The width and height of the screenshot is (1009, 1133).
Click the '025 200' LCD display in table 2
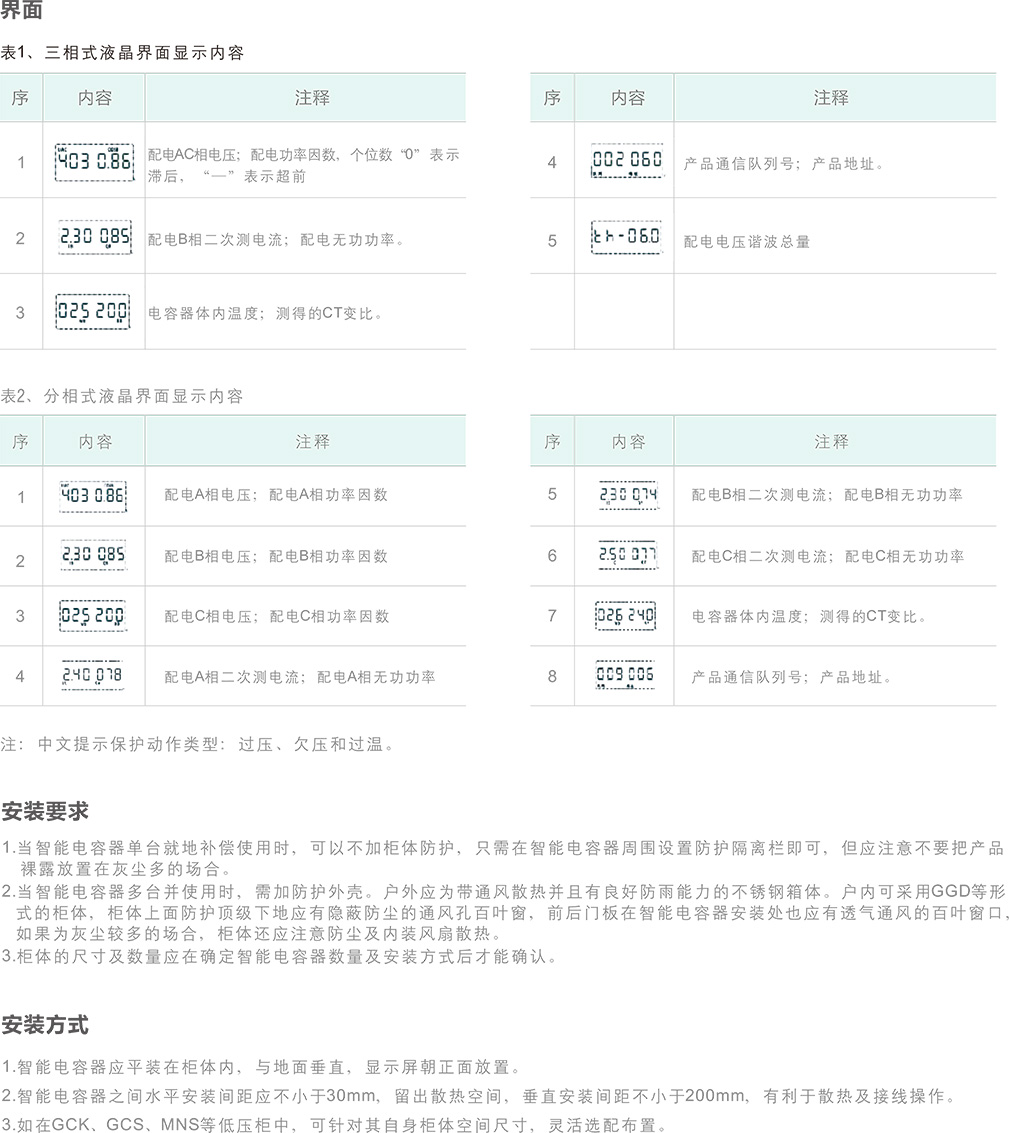(93, 615)
